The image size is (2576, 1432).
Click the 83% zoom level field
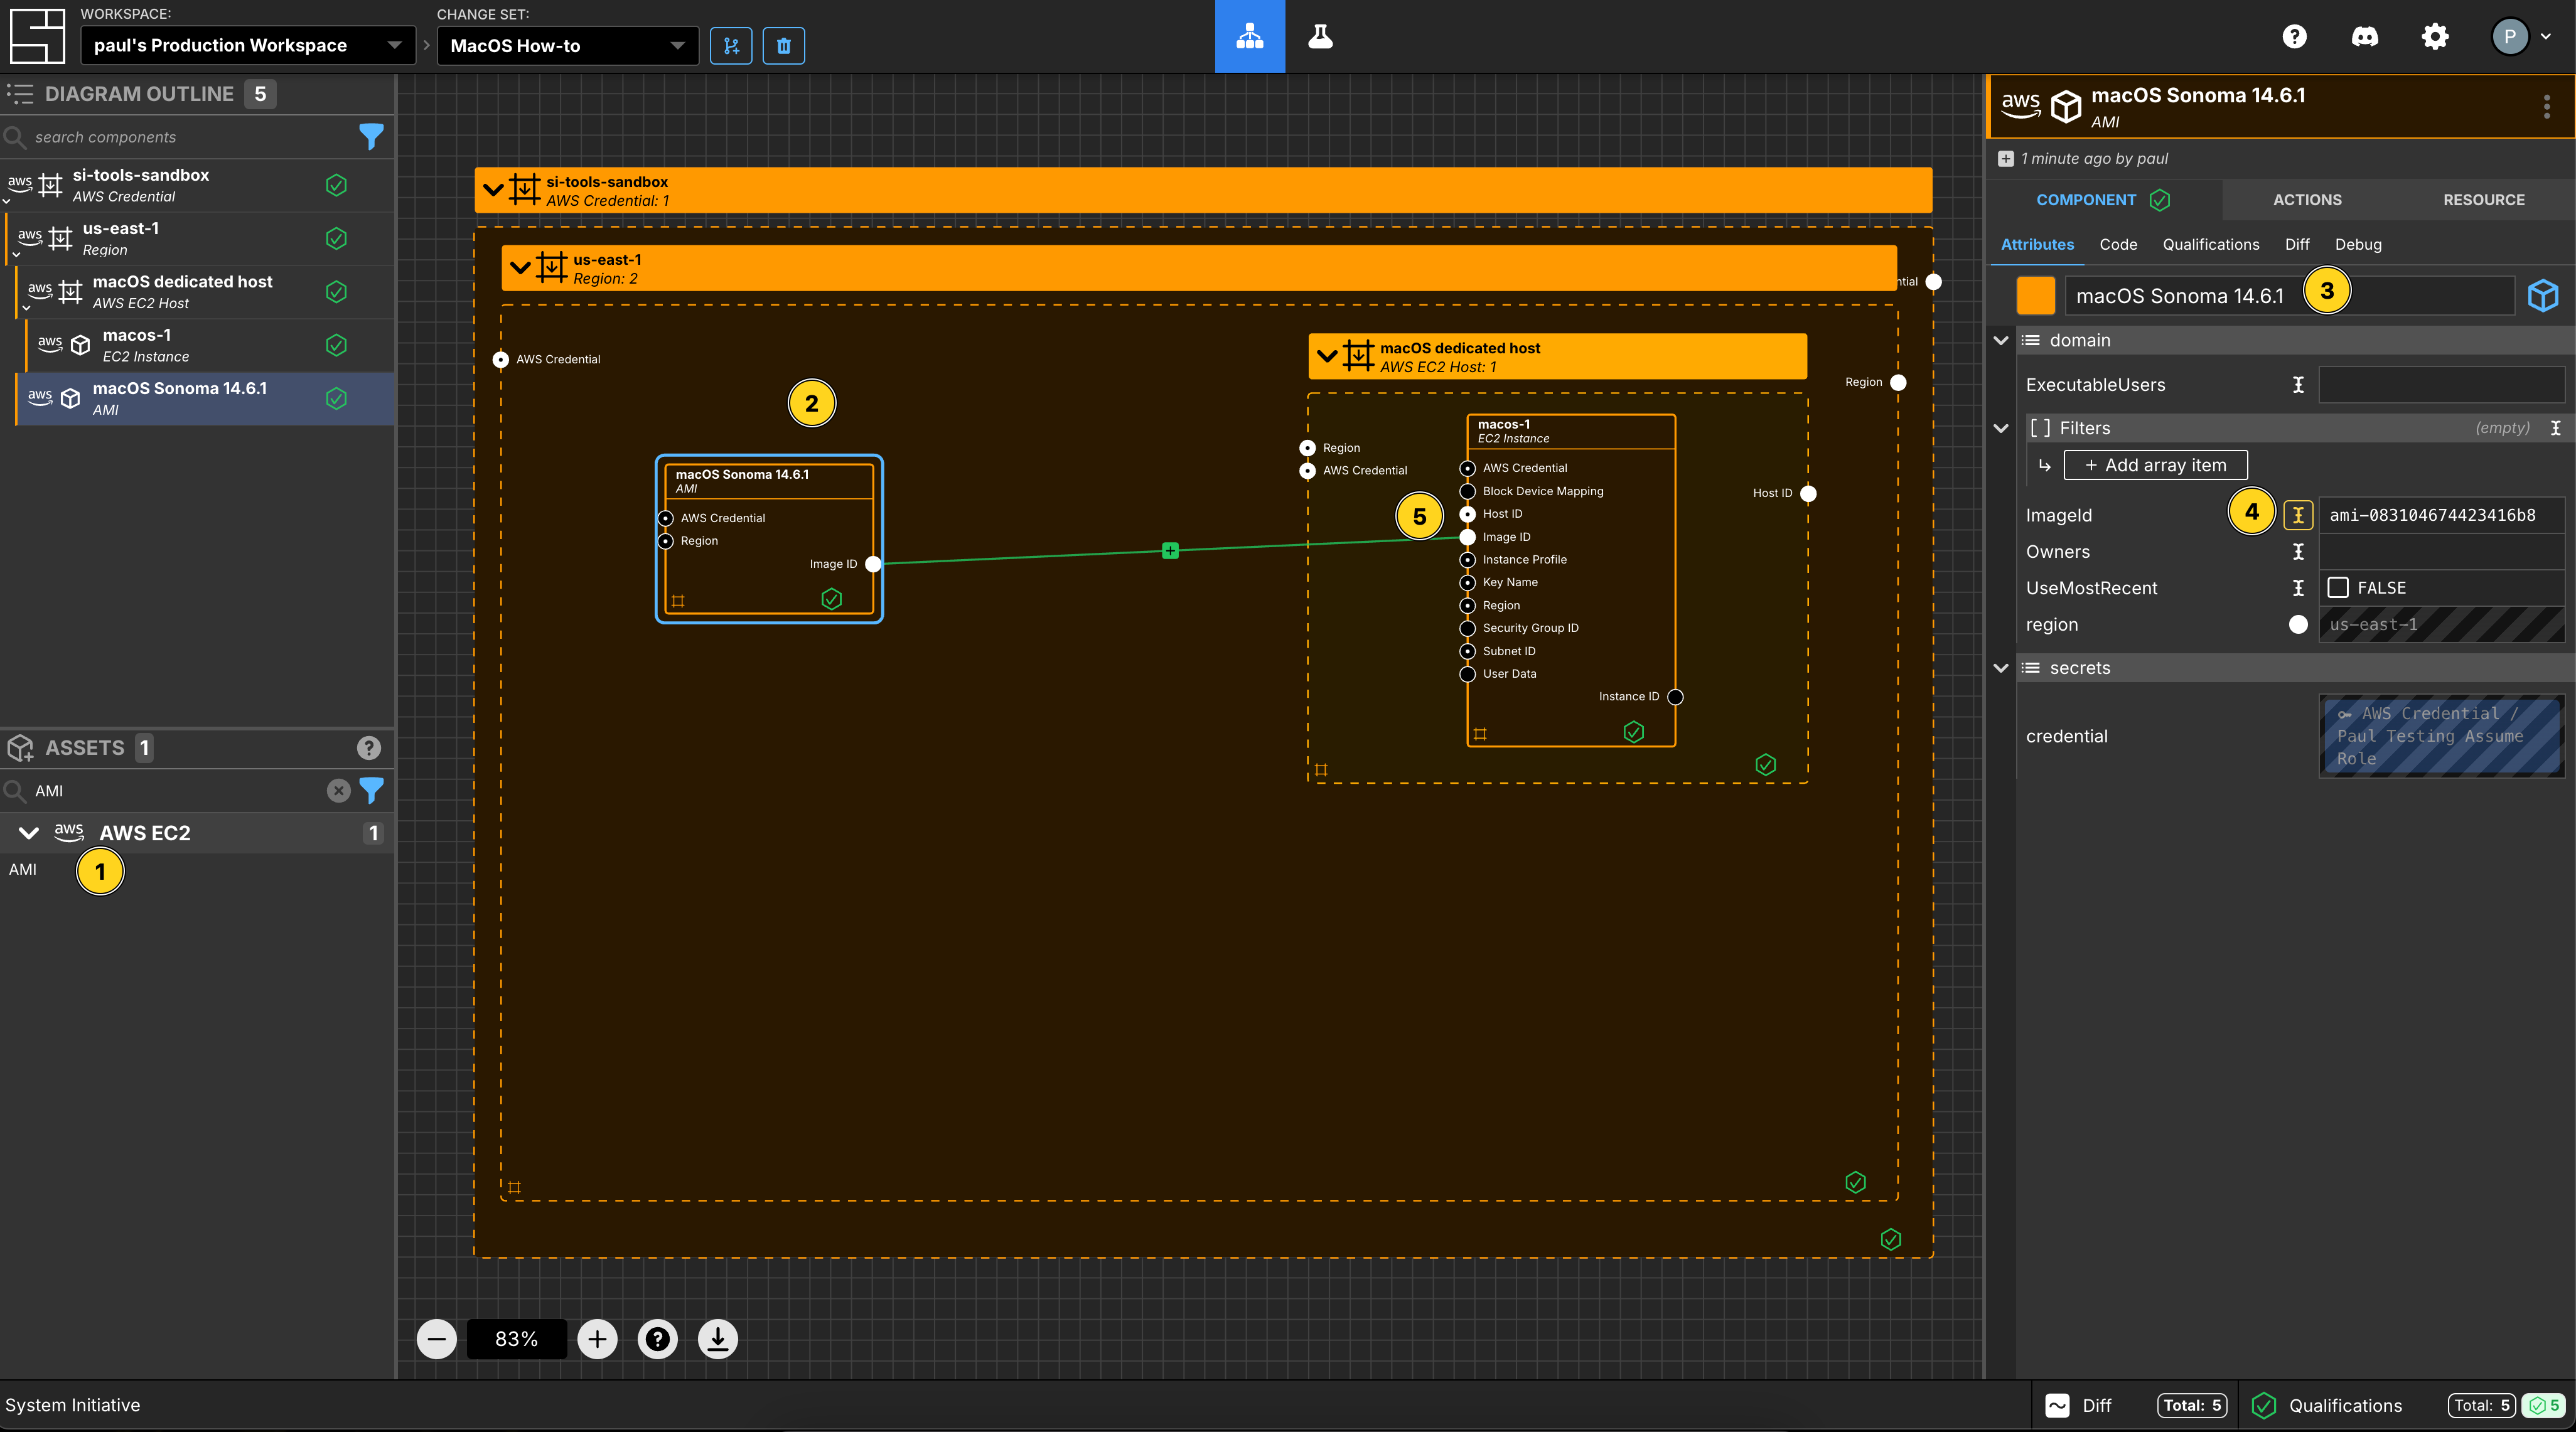pos(516,1339)
